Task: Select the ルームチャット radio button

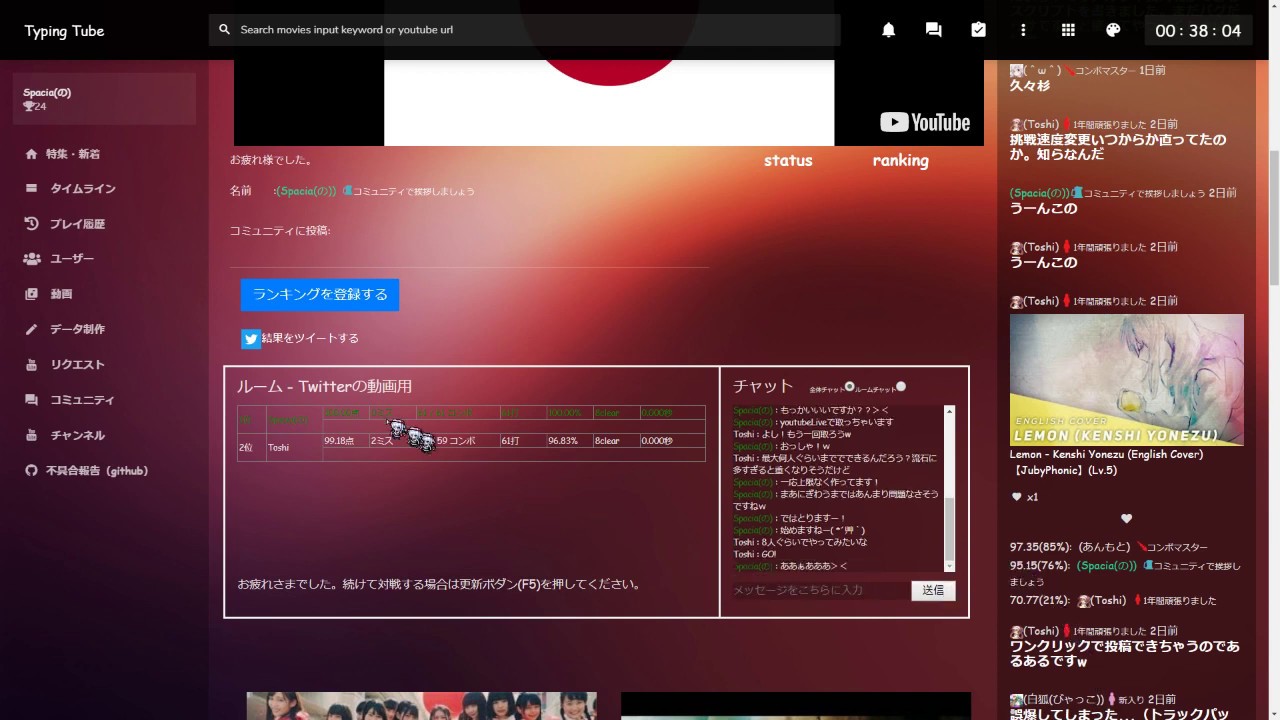Action: point(901,386)
